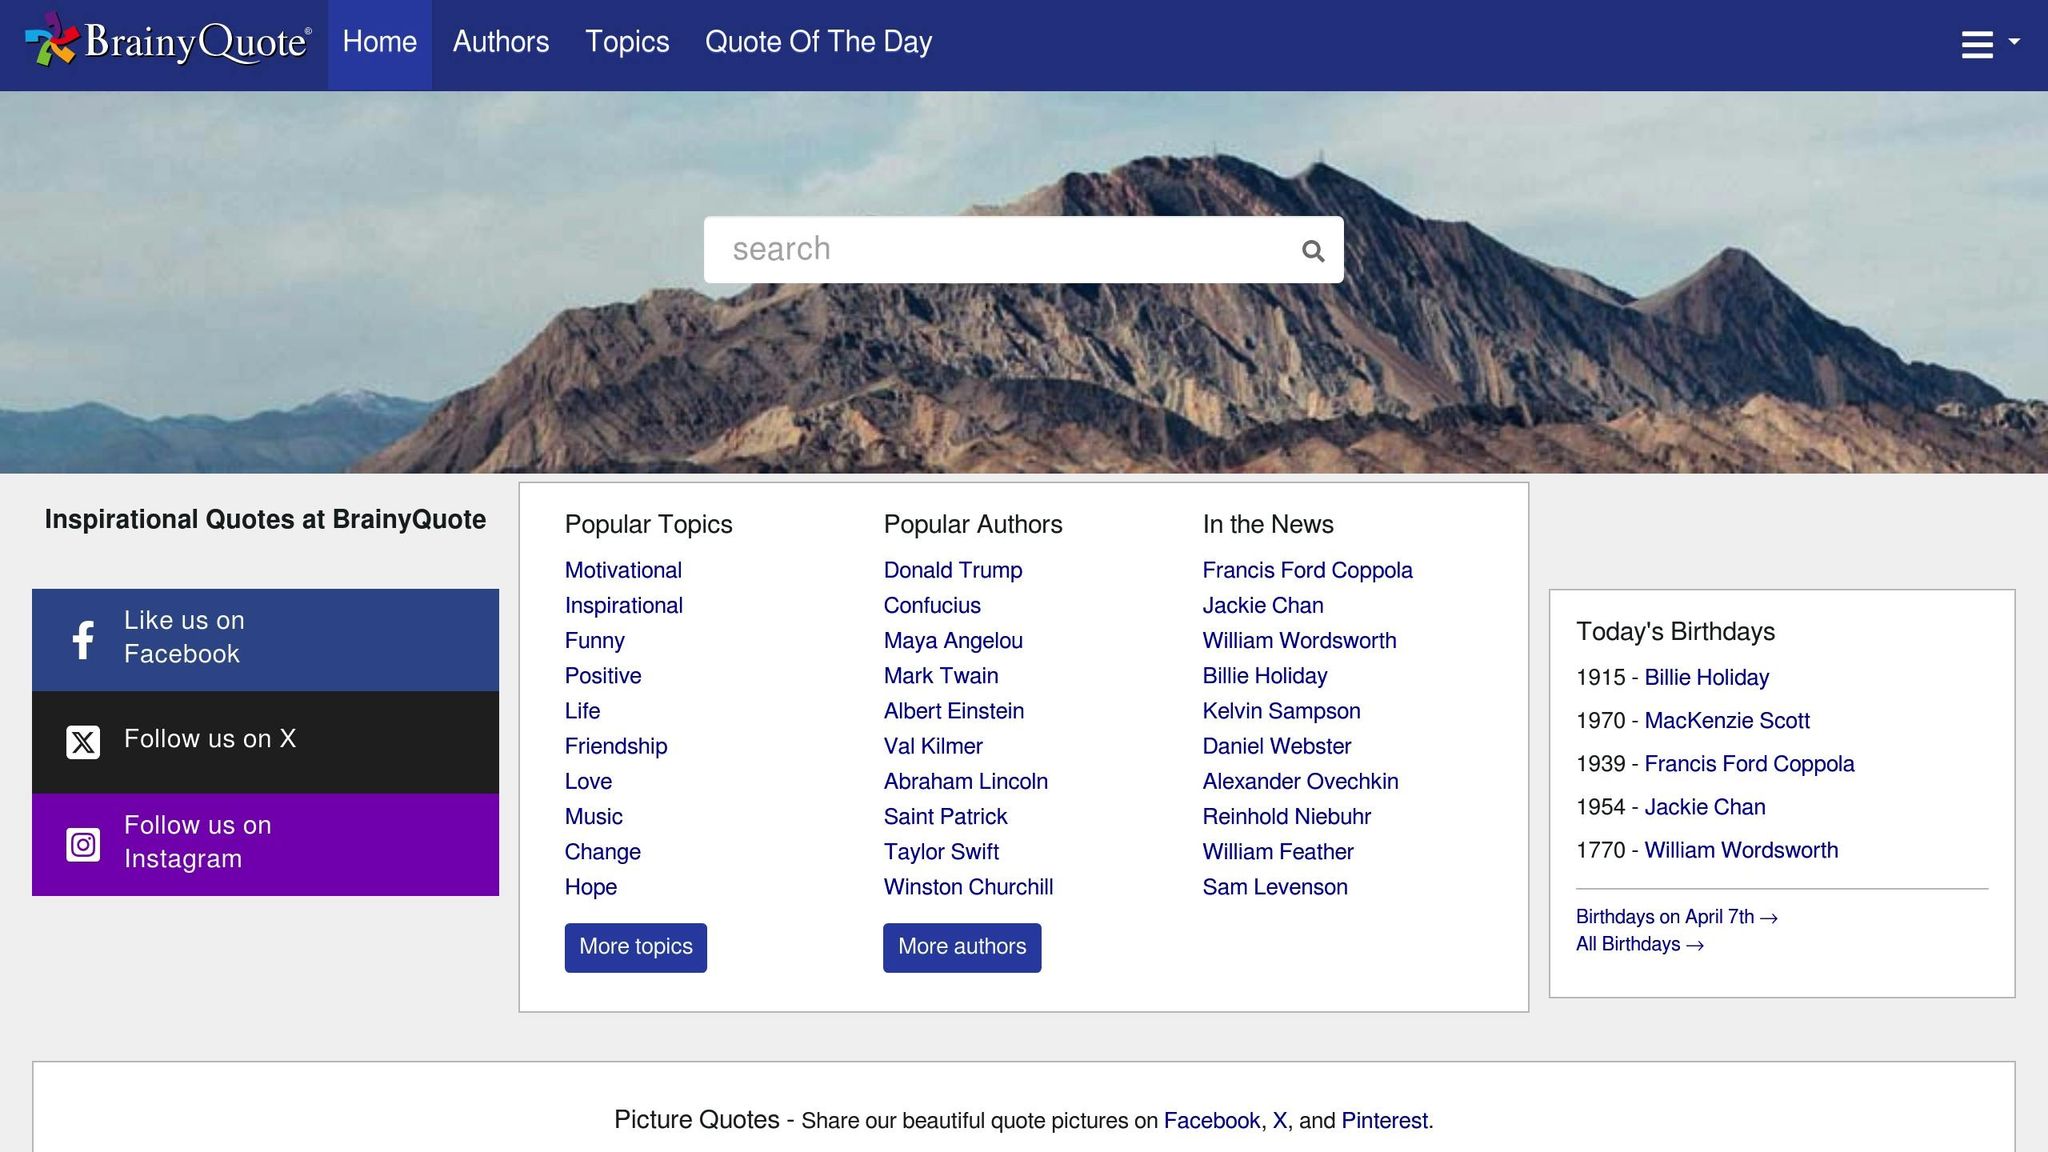The width and height of the screenshot is (2048, 1152).
Task: Click the BrainyQuote pinwheel logo
Action: pyautogui.click(x=51, y=40)
